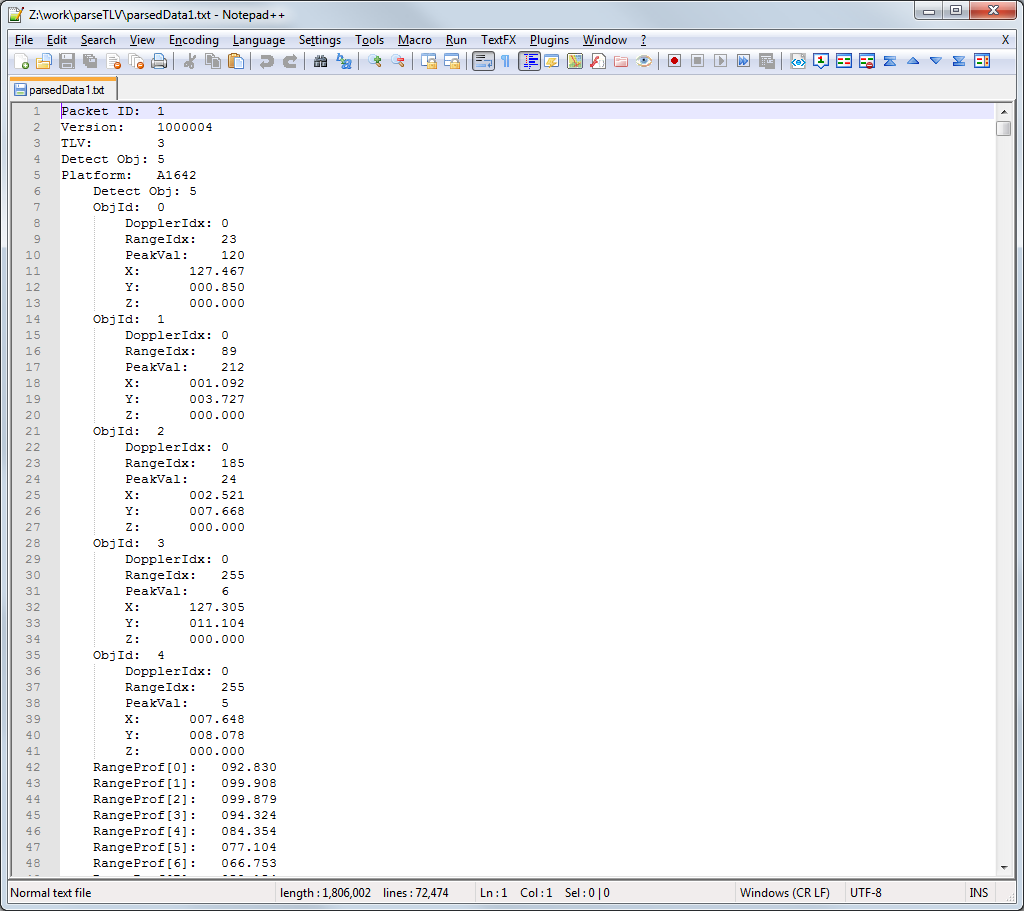Open the File menu
Viewport: 1024px width, 911px height.
tap(24, 40)
